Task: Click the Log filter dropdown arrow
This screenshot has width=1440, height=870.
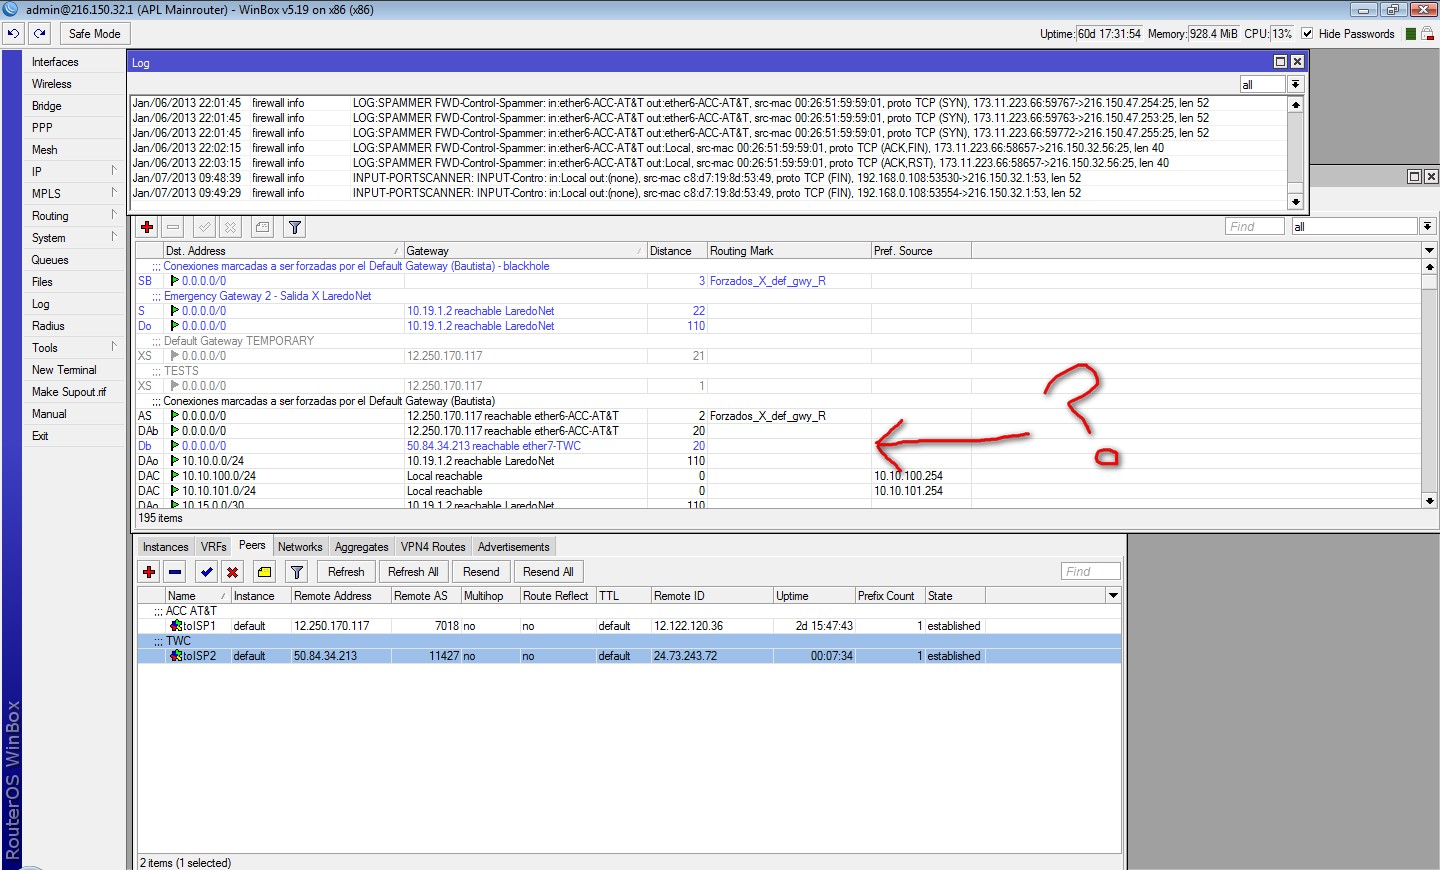Action: 1295,85
